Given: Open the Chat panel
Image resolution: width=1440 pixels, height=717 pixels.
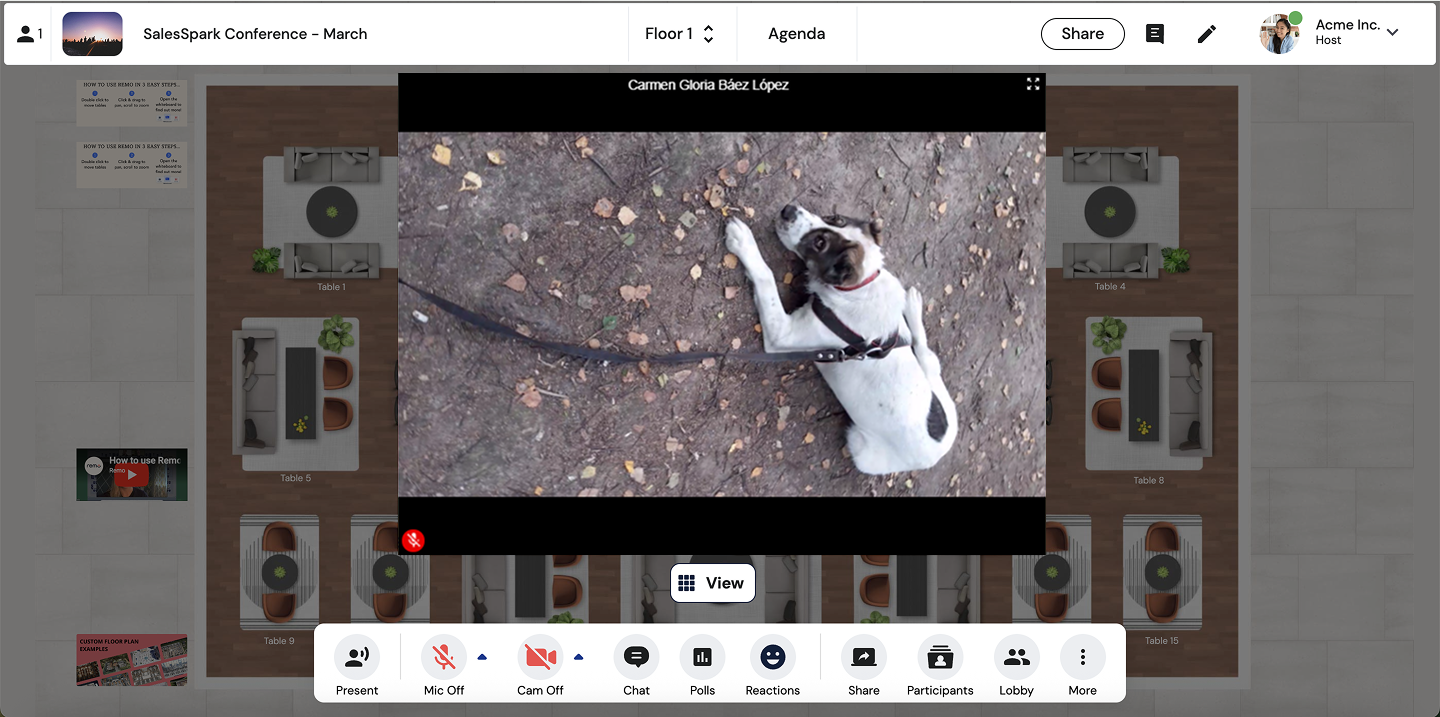Looking at the screenshot, I should click(x=636, y=658).
